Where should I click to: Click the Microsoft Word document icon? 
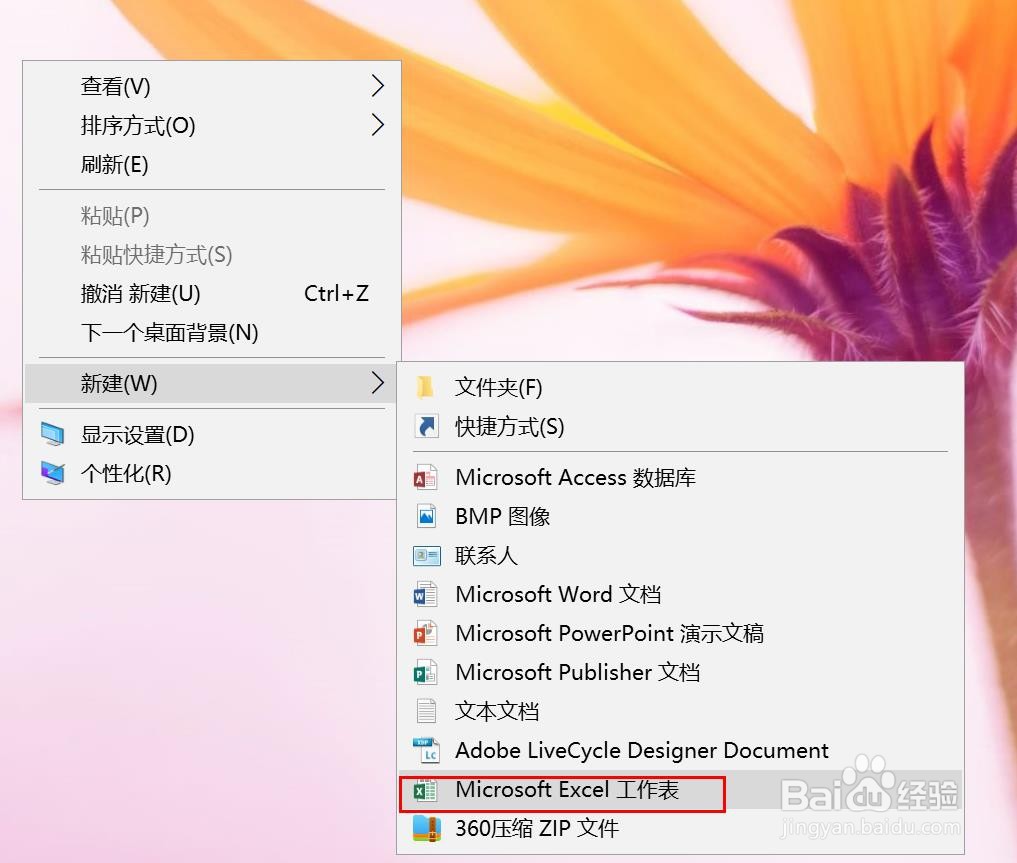click(426, 595)
